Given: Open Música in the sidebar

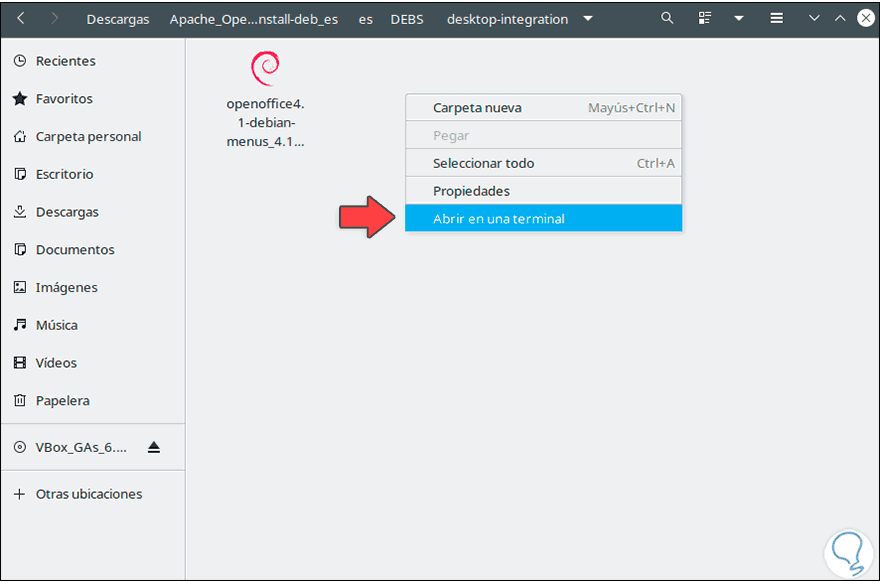Looking at the screenshot, I should [x=56, y=325].
